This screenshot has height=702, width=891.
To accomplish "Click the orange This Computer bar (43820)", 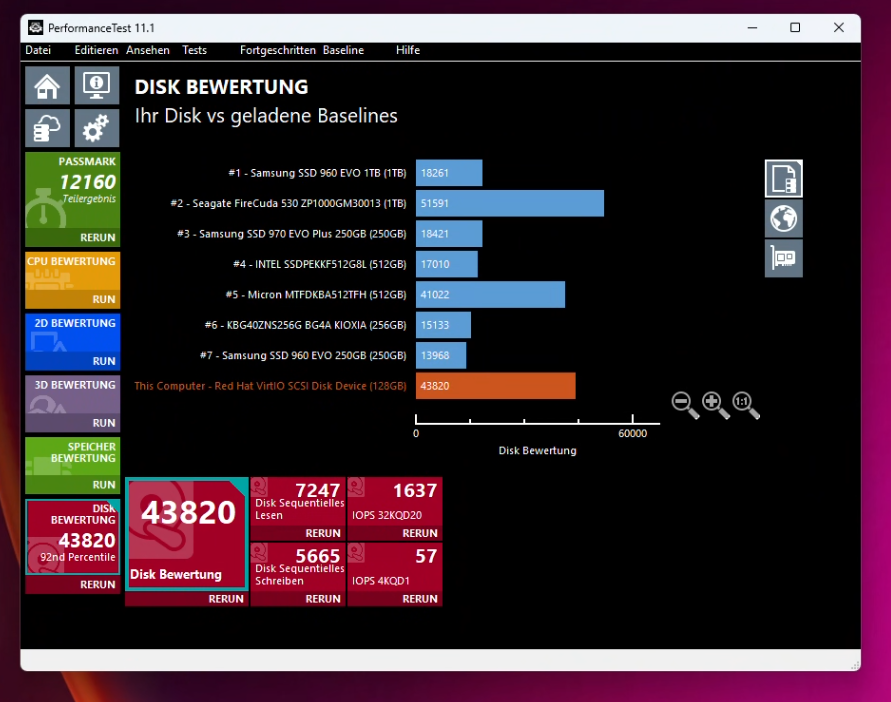I will pyautogui.click(x=496, y=386).
